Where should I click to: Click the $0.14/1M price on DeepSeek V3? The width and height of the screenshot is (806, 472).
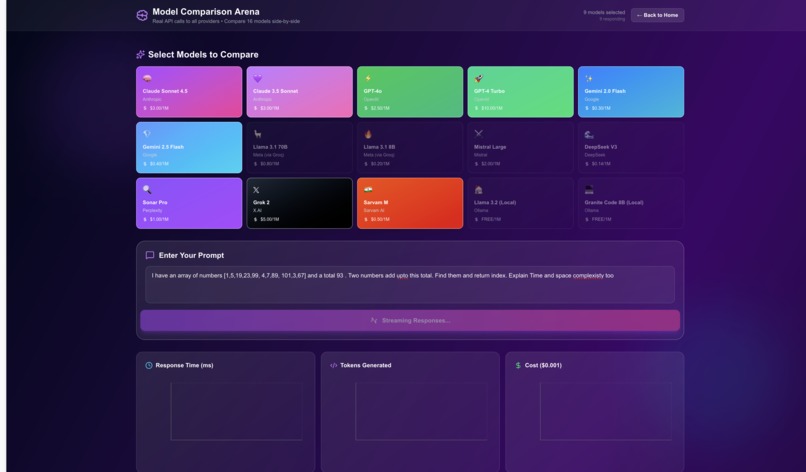pyautogui.click(x=601, y=164)
